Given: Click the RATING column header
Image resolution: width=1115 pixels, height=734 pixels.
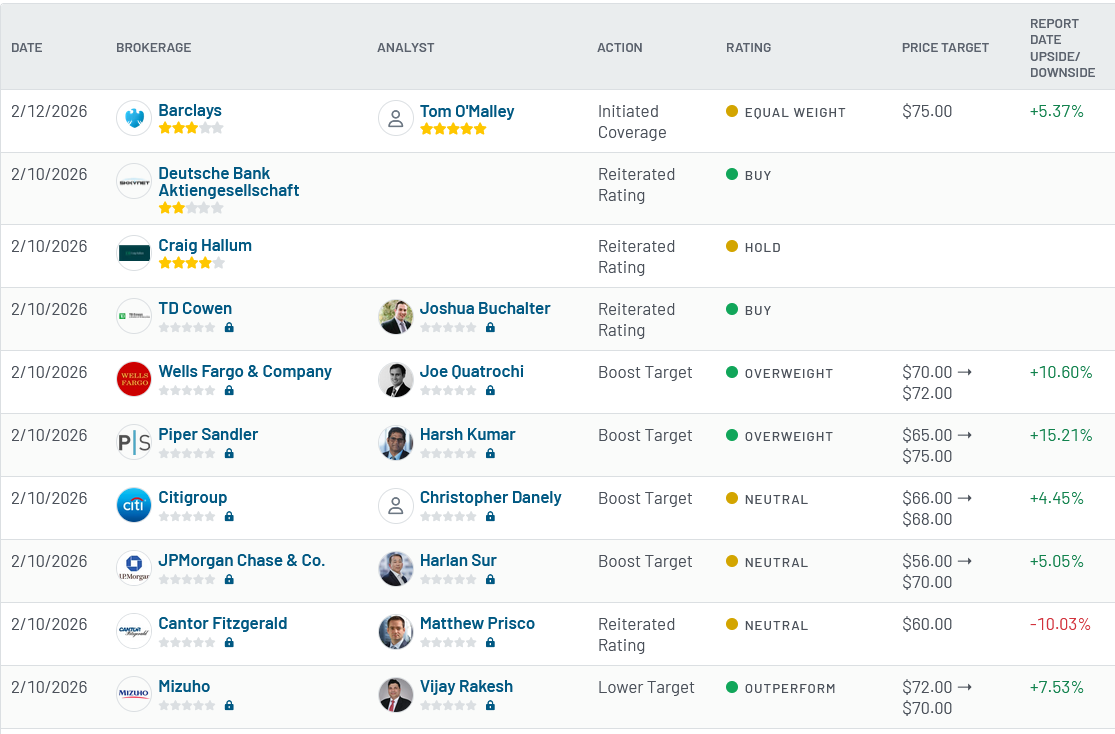Looking at the screenshot, I should 748,48.
